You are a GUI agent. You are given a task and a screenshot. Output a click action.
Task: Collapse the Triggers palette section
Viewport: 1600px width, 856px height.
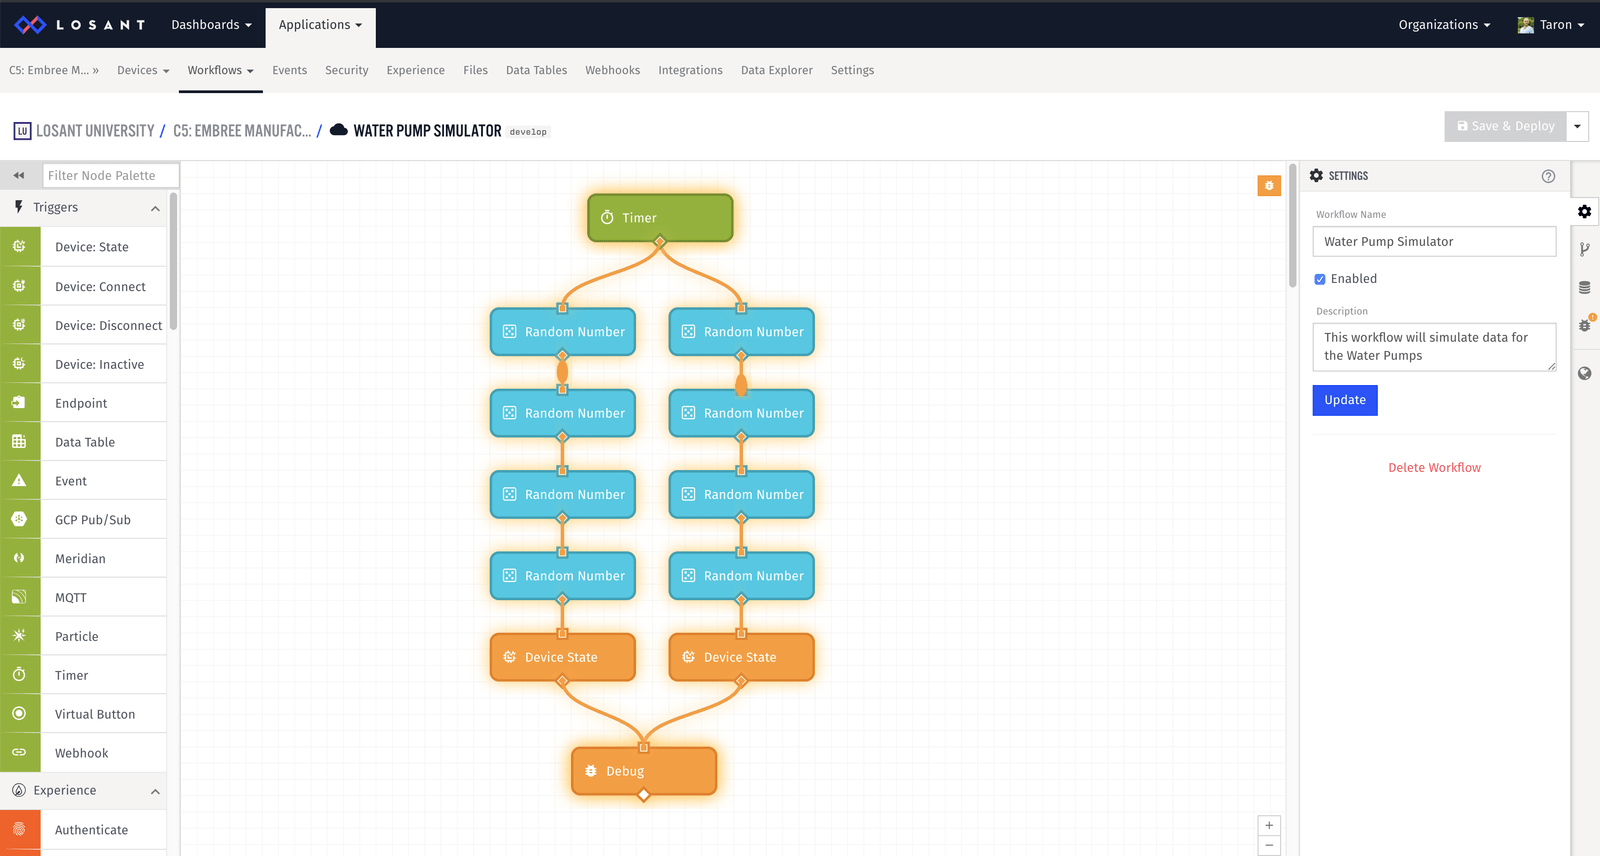(155, 208)
